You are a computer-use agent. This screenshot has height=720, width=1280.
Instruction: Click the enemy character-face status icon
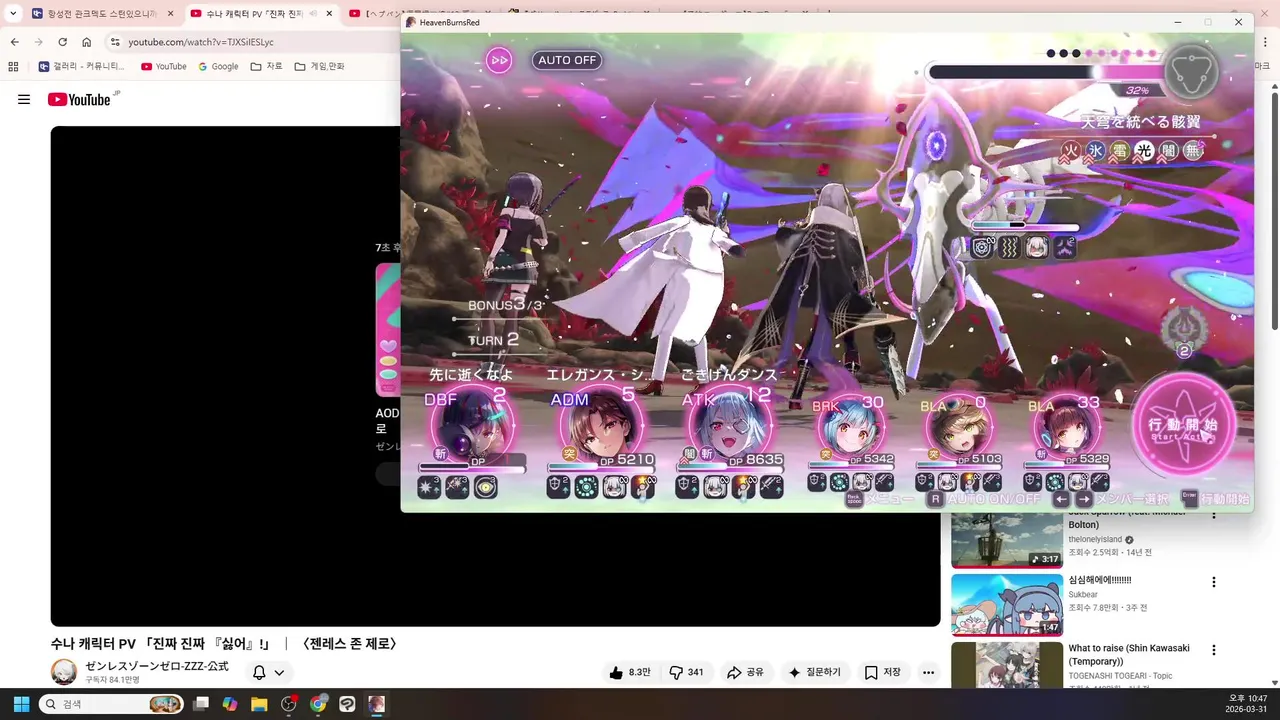1038,247
